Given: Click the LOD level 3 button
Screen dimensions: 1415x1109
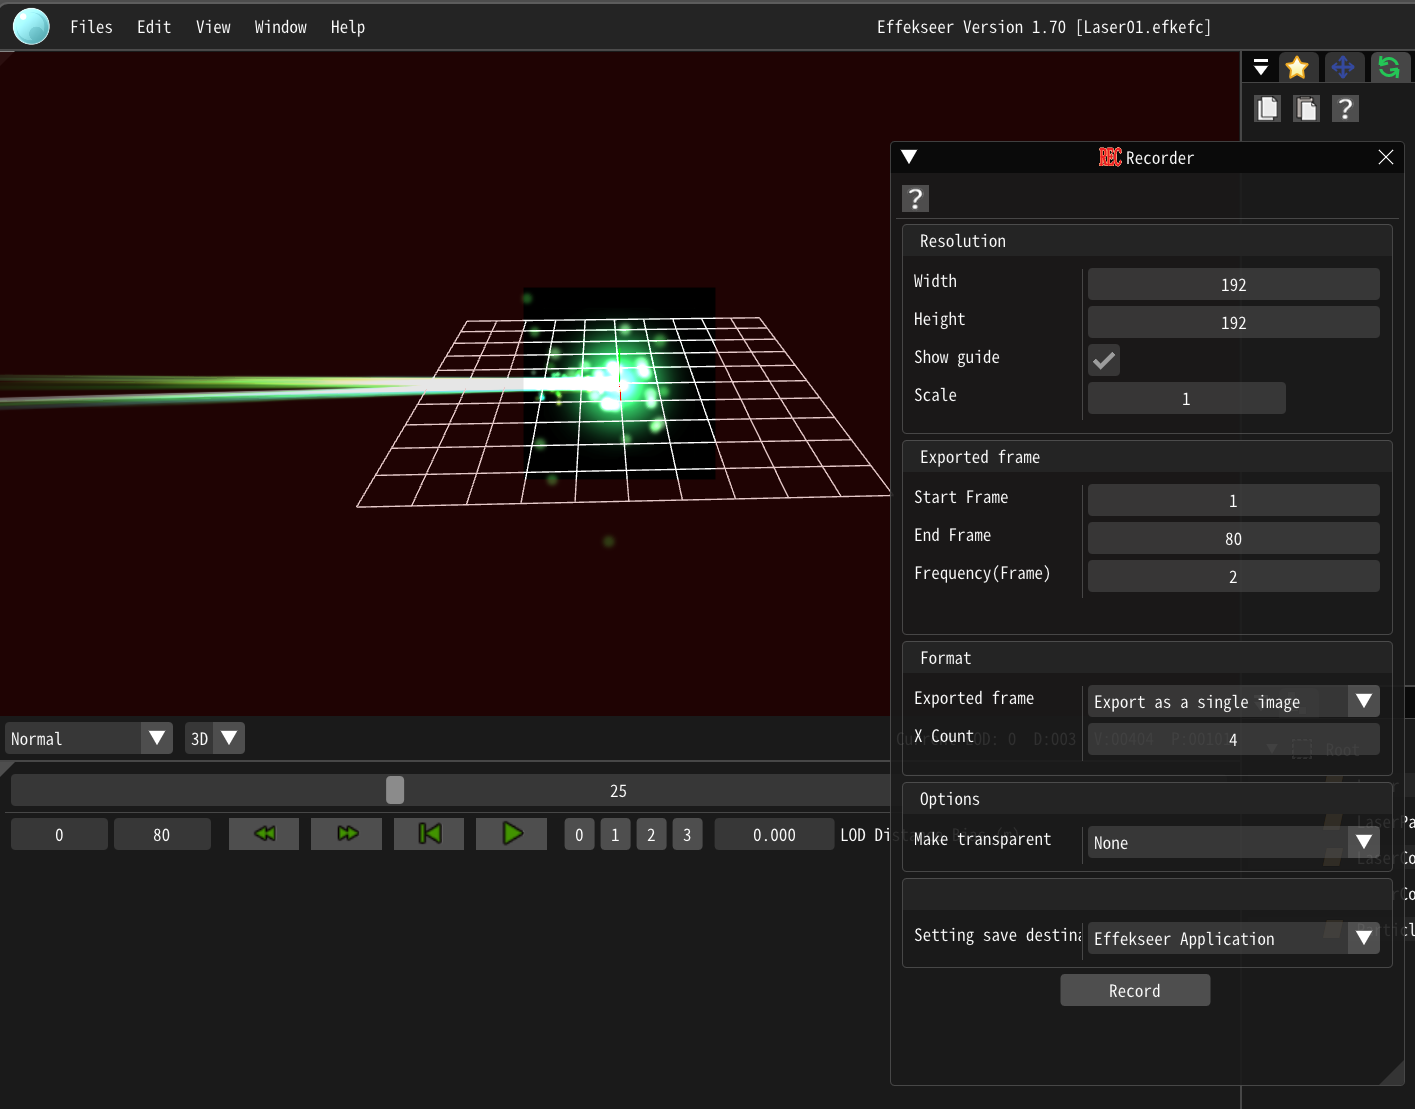Looking at the screenshot, I should point(687,834).
